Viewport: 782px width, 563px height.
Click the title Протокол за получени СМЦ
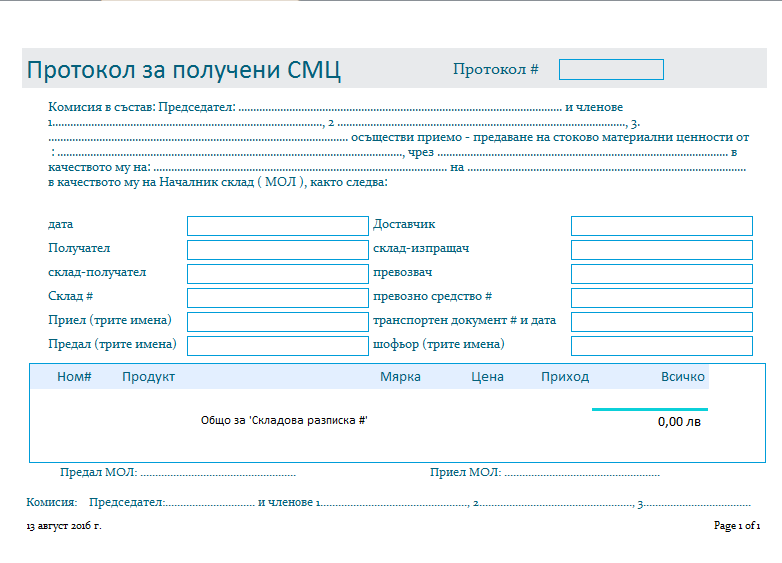pos(184,70)
